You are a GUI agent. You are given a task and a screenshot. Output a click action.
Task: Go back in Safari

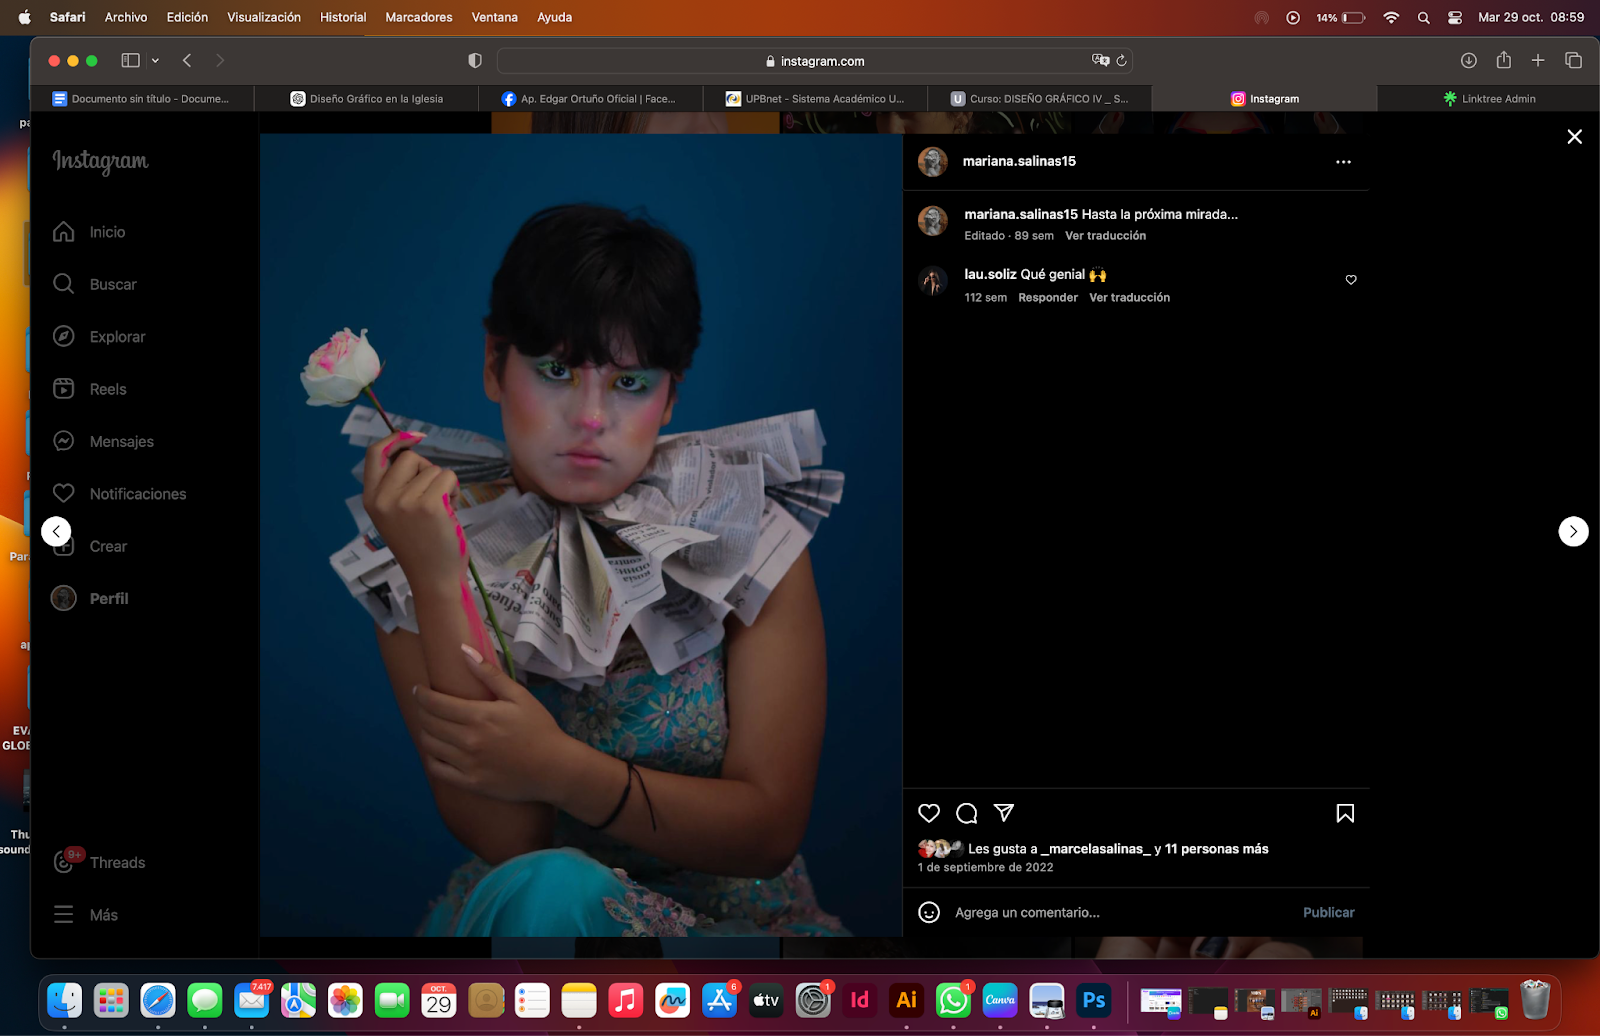tap(187, 61)
